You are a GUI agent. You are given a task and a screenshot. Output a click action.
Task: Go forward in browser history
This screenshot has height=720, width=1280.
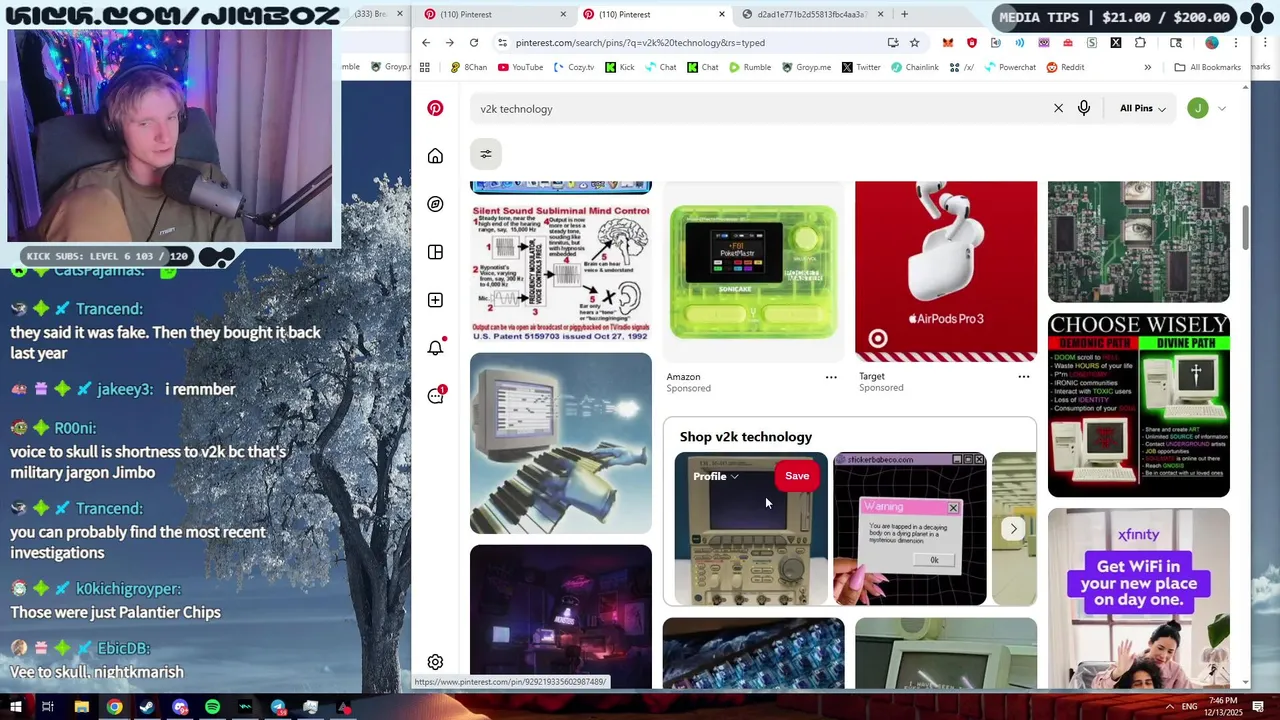[x=450, y=42]
